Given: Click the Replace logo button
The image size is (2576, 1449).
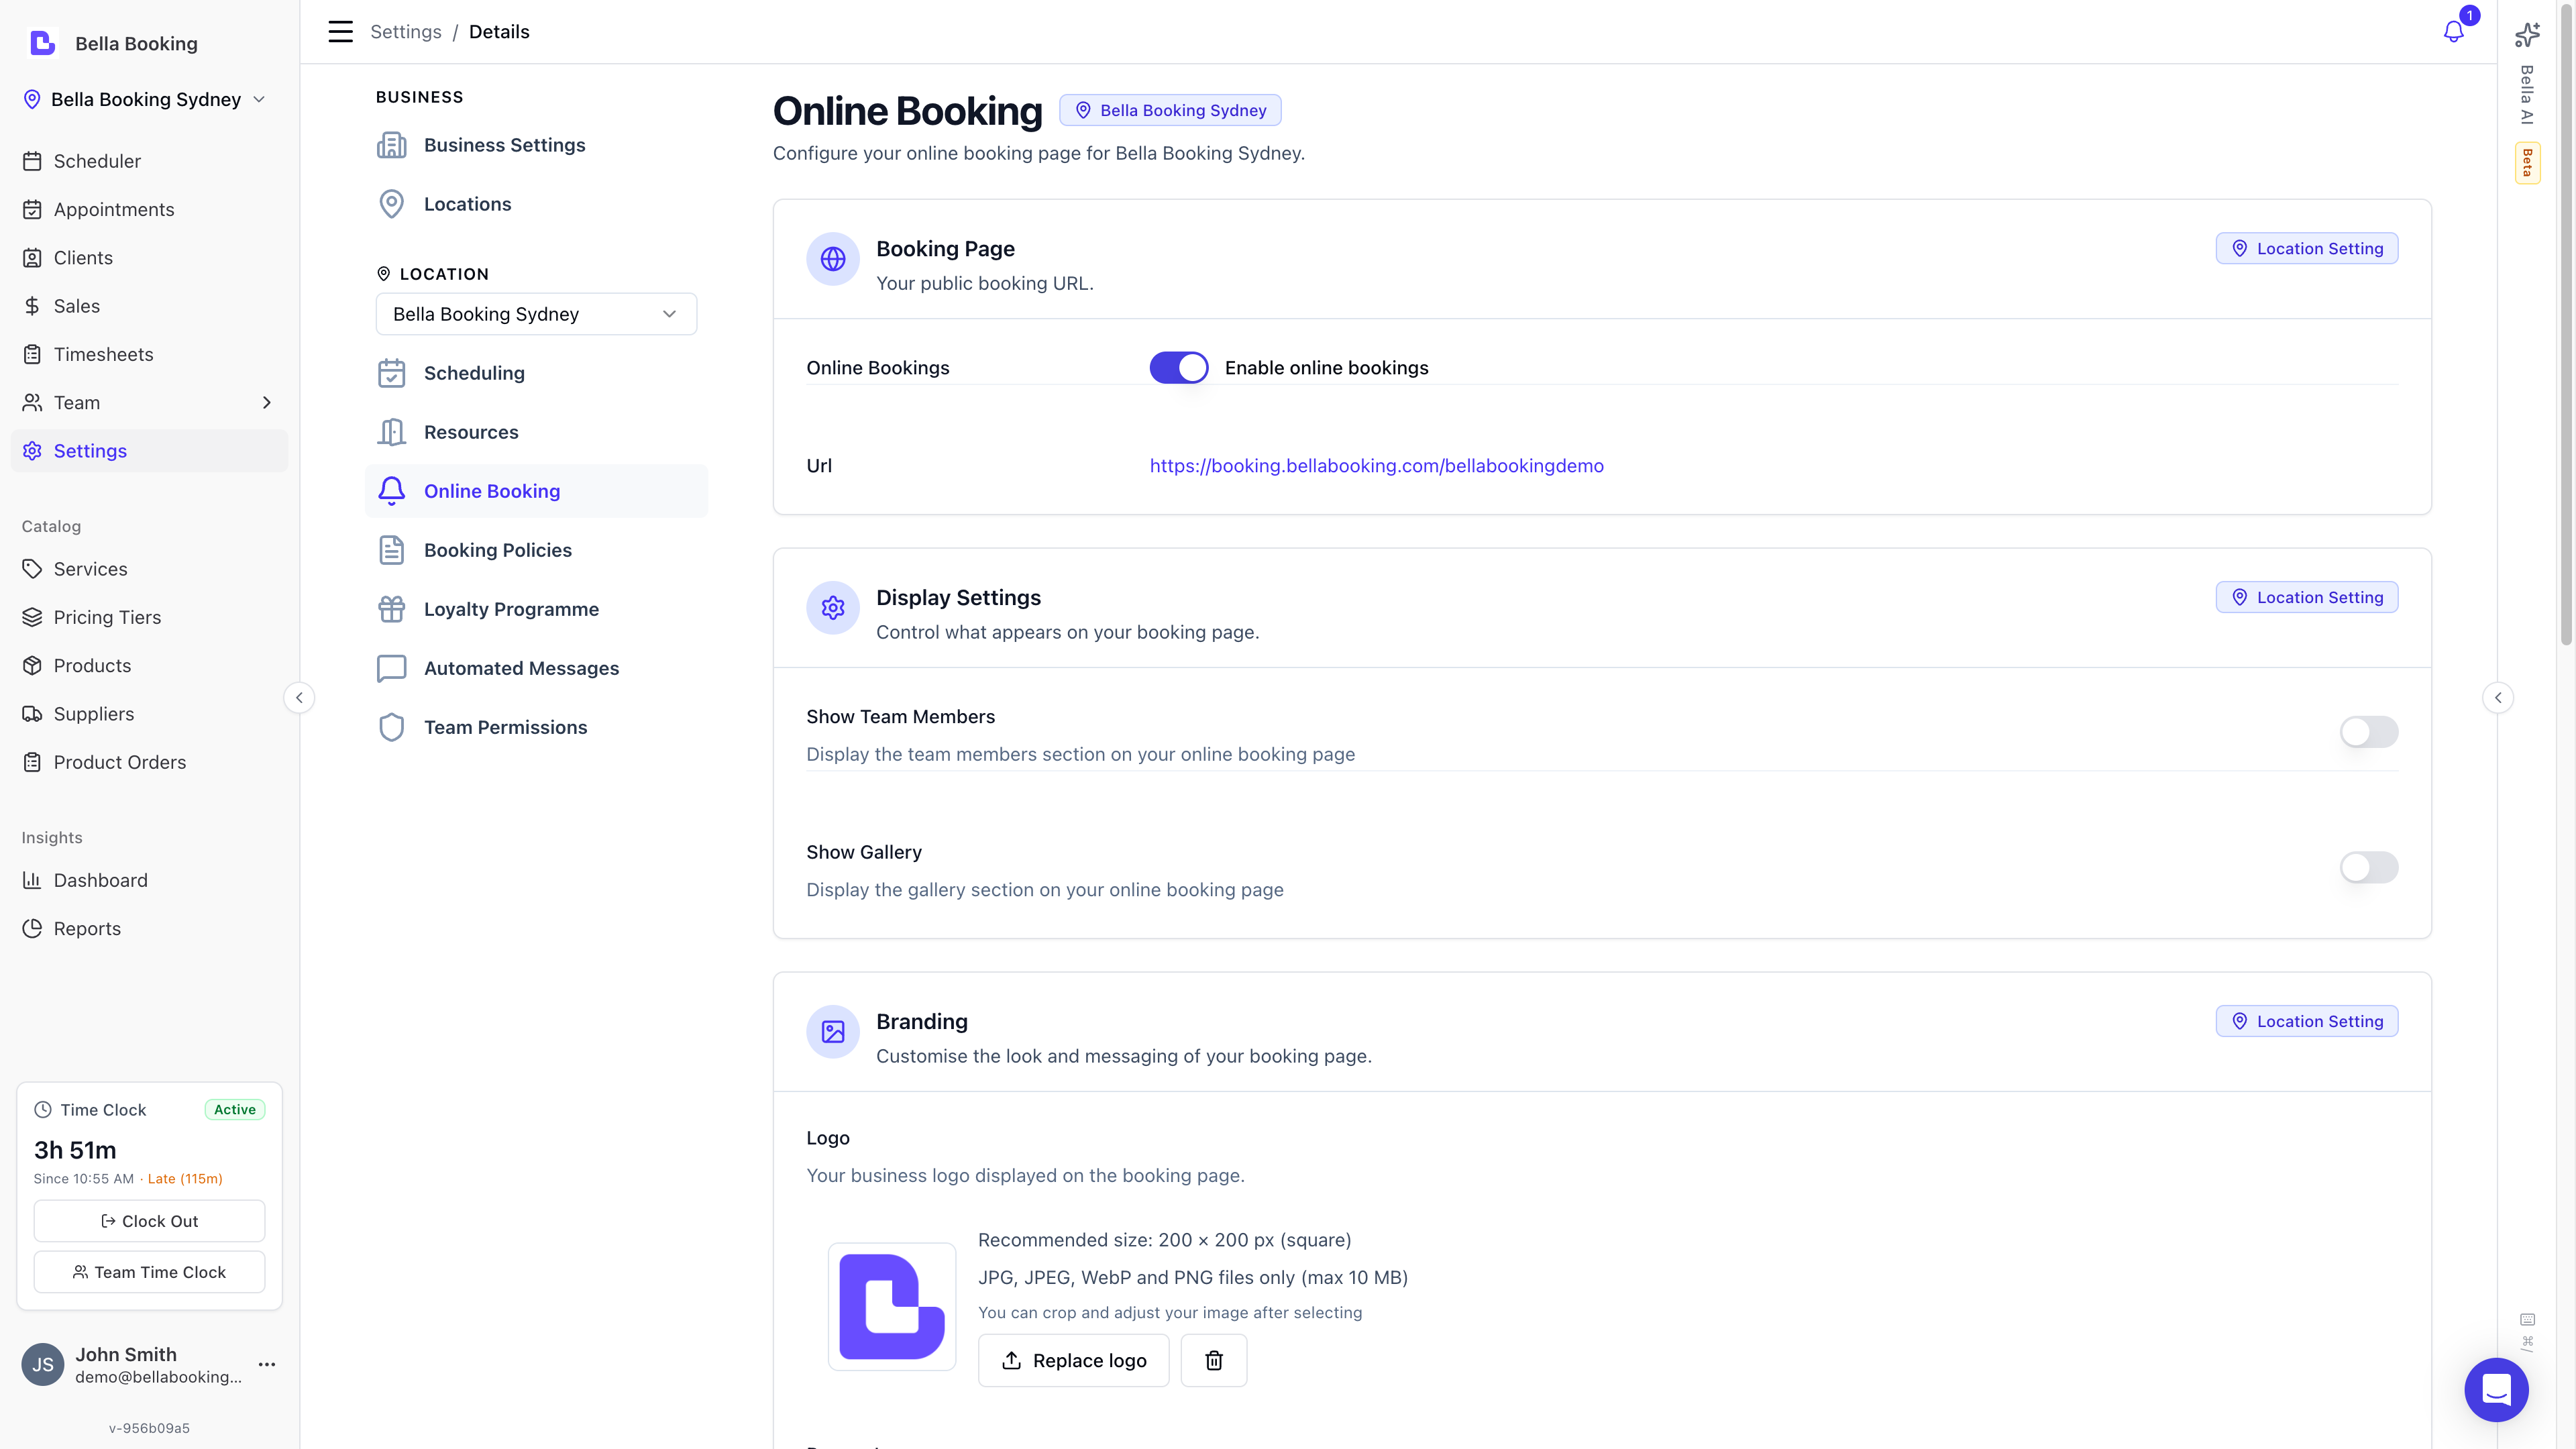Looking at the screenshot, I should 1073,1360.
